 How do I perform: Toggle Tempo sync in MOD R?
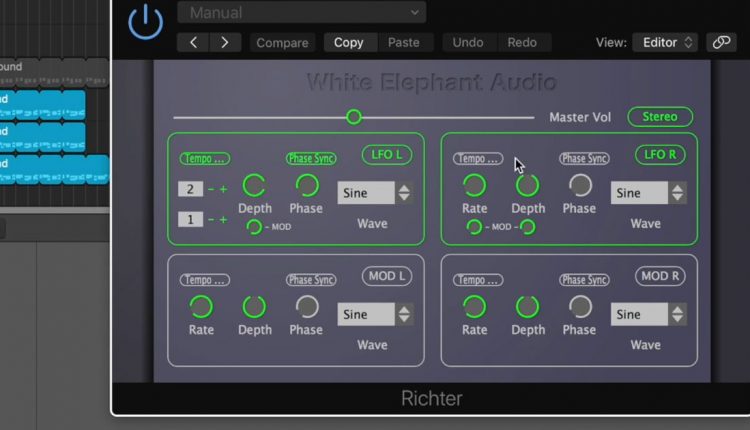pos(478,280)
